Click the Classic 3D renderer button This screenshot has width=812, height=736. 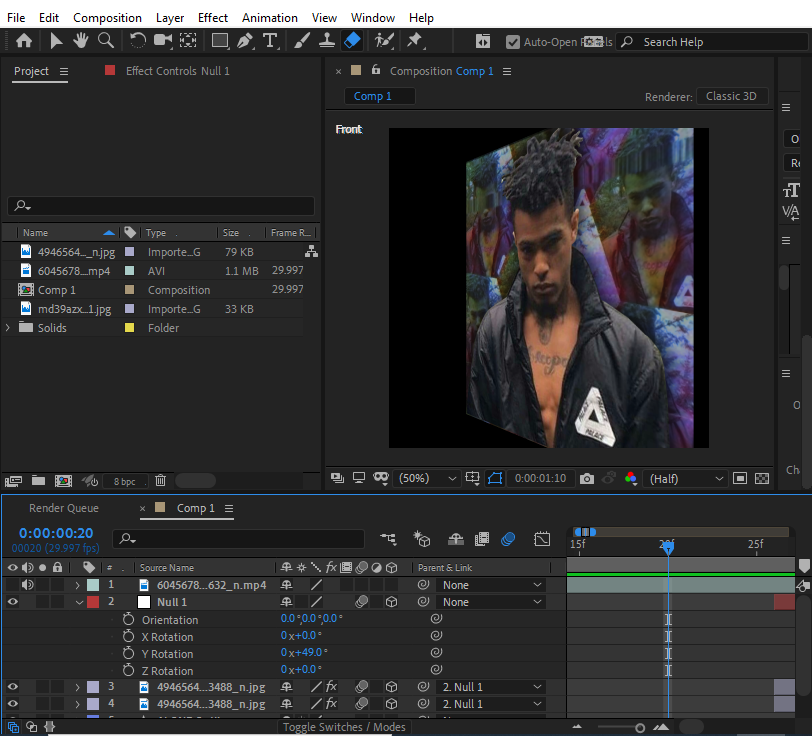tap(733, 96)
